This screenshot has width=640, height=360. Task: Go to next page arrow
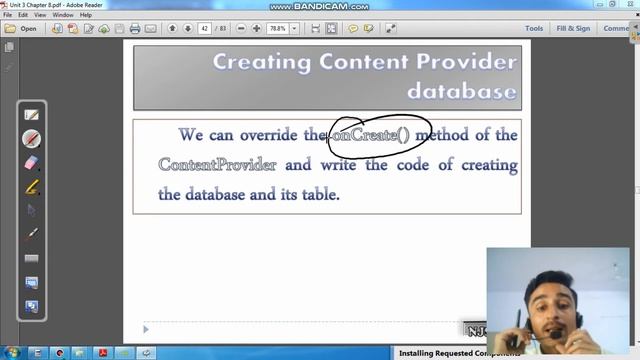(x=188, y=28)
